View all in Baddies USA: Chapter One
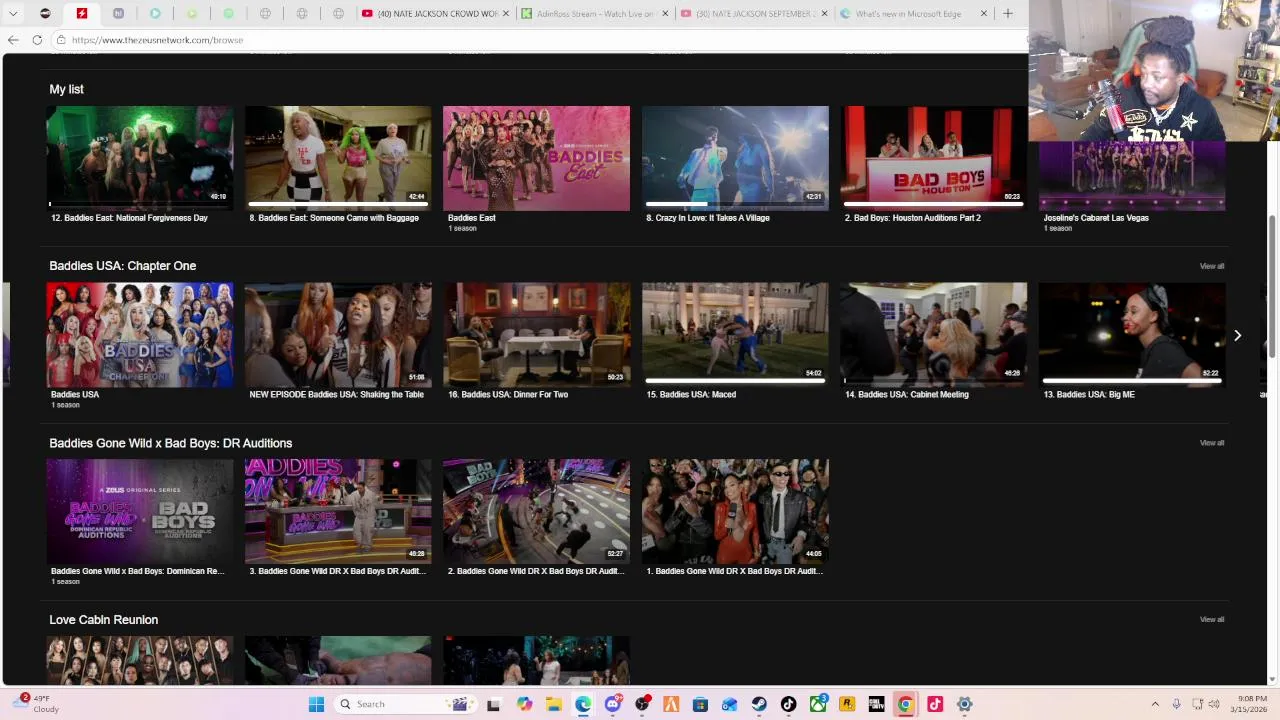 (1211, 266)
